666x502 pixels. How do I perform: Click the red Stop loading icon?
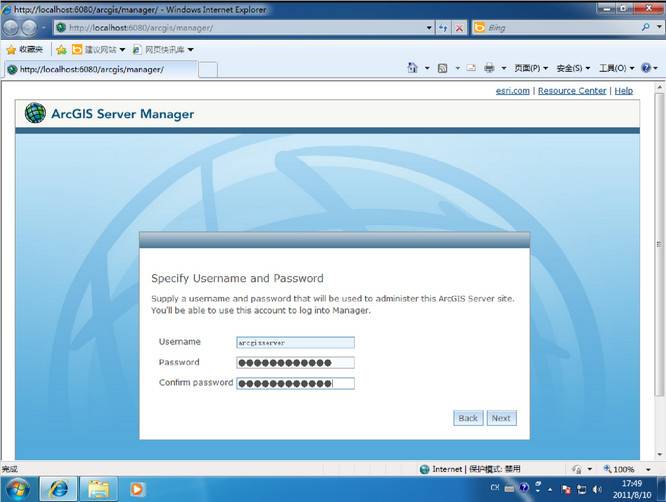(x=459, y=28)
